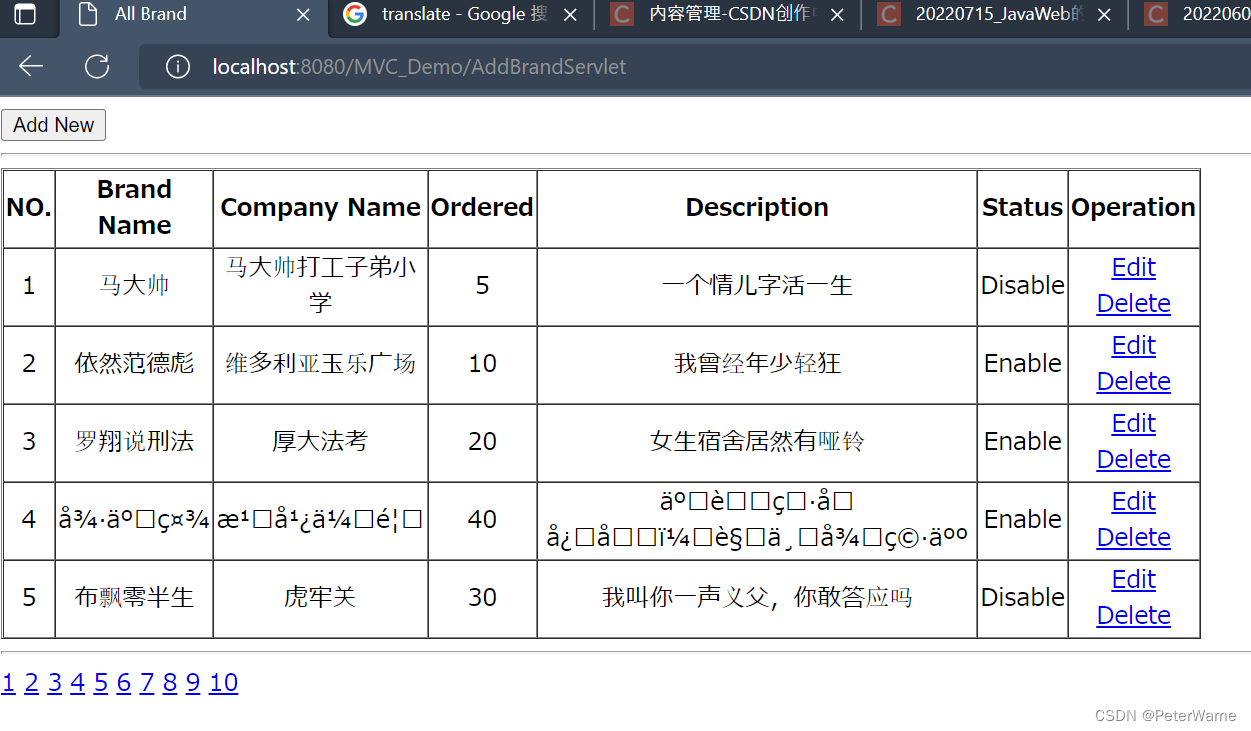Click the address bar URL
Viewport: 1251px width, 731px height.
pyautogui.click(x=419, y=67)
